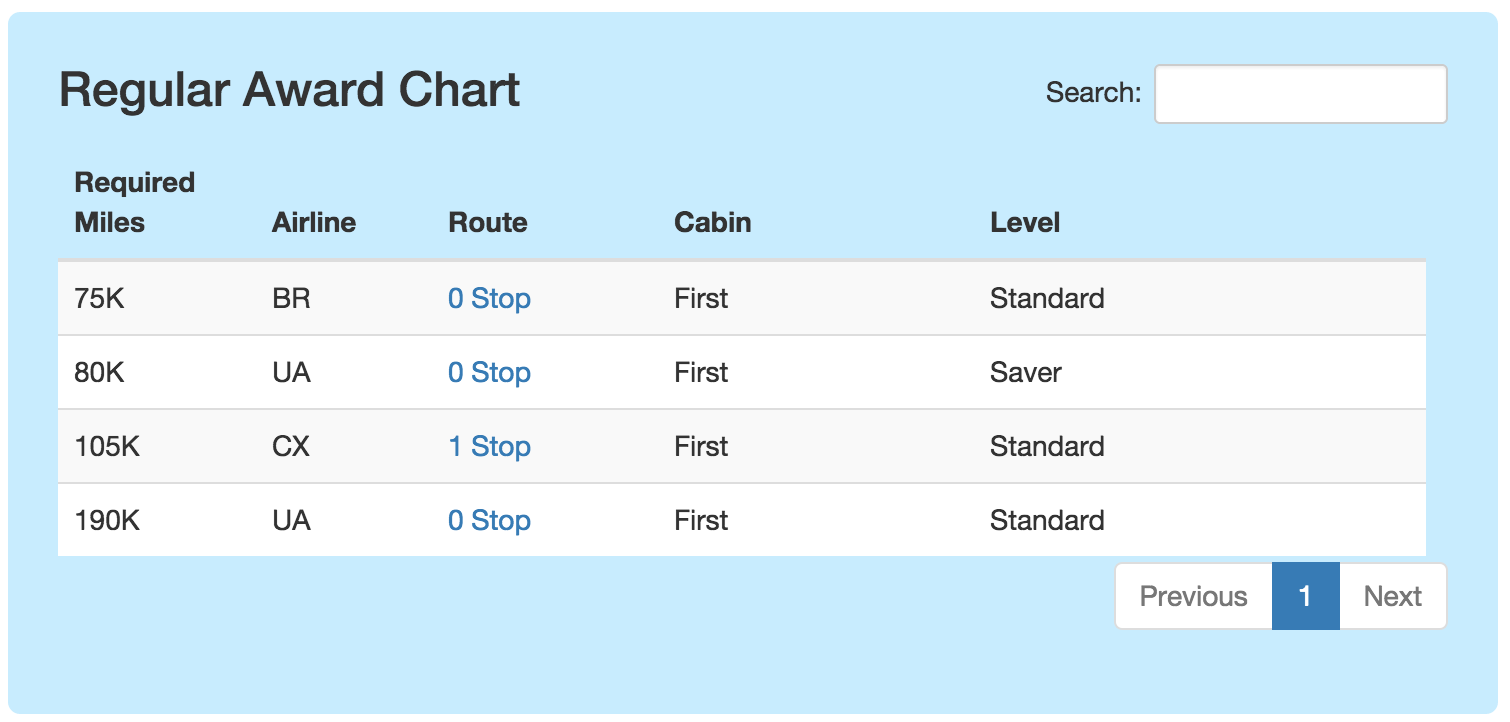Sort by Level column header

(1025, 222)
